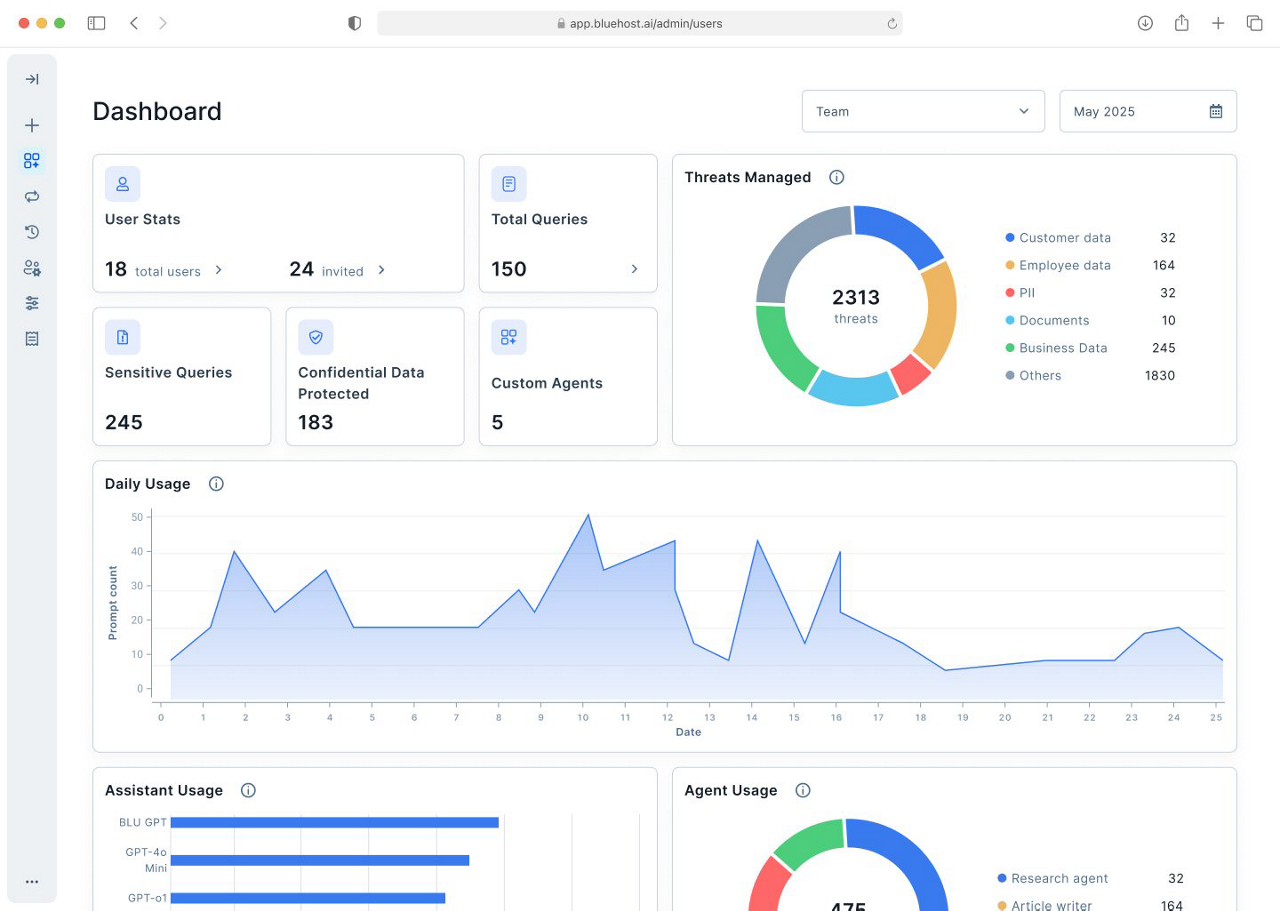Click the 2313 threats donut center
Image resolution: width=1280 pixels, height=911 pixels.
click(856, 305)
